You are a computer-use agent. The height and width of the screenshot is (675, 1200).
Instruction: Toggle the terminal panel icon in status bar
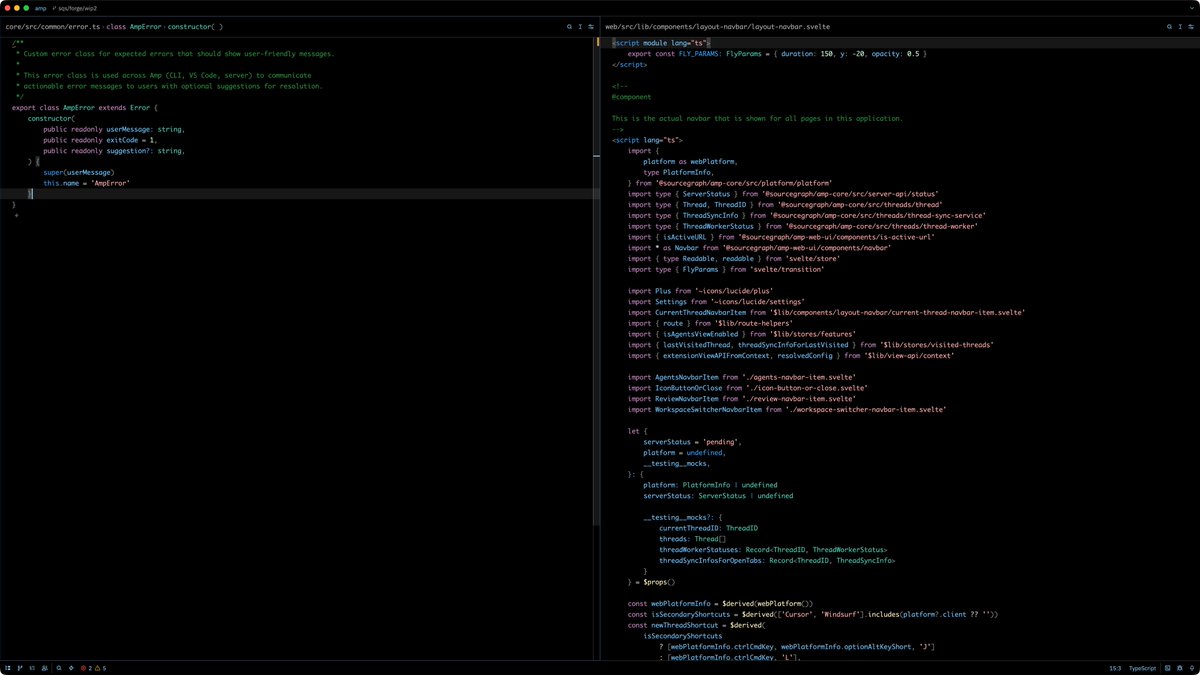pos(1167,668)
